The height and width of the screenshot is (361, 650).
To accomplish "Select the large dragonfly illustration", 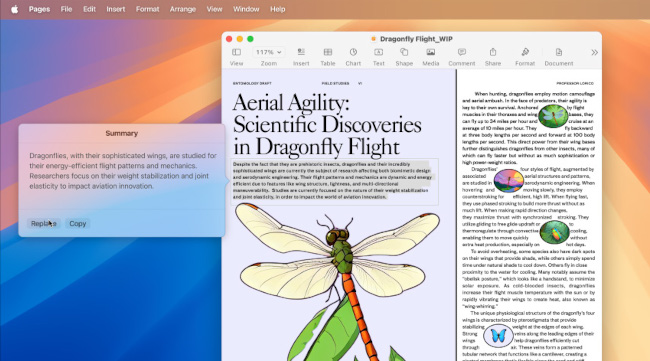I will (338, 282).
